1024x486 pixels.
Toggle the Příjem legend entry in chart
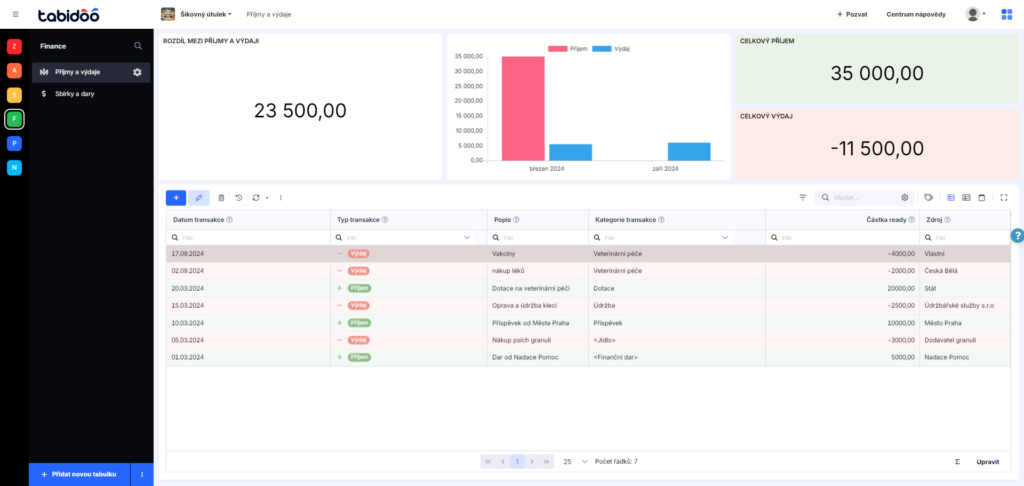[568, 49]
